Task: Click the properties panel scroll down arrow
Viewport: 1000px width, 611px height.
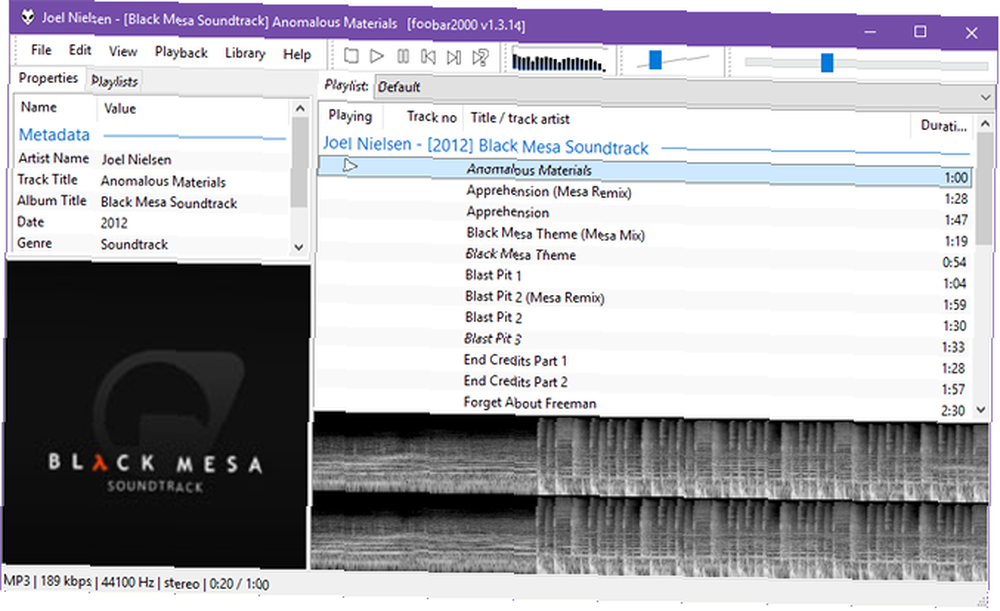Action: tap(298, 247)
